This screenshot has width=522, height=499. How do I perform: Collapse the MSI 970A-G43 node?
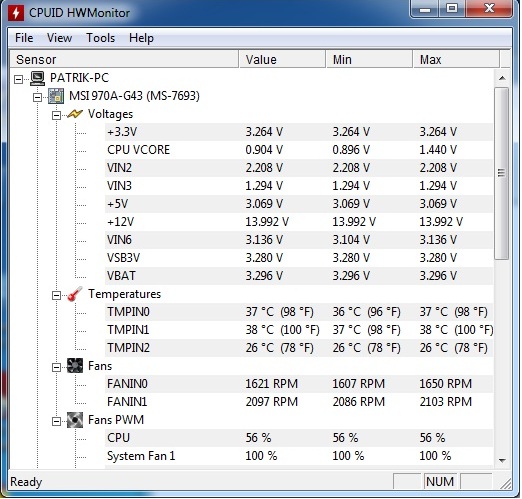[38, 97]
